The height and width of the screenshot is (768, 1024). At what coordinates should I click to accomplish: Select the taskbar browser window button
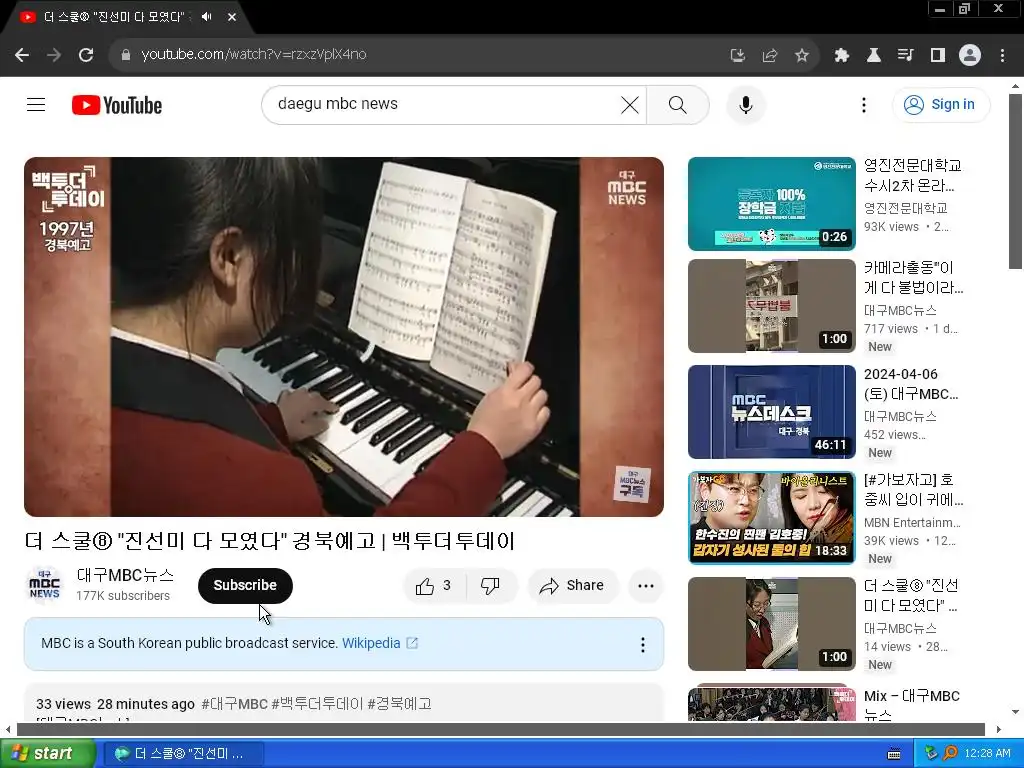click(182, 754)
